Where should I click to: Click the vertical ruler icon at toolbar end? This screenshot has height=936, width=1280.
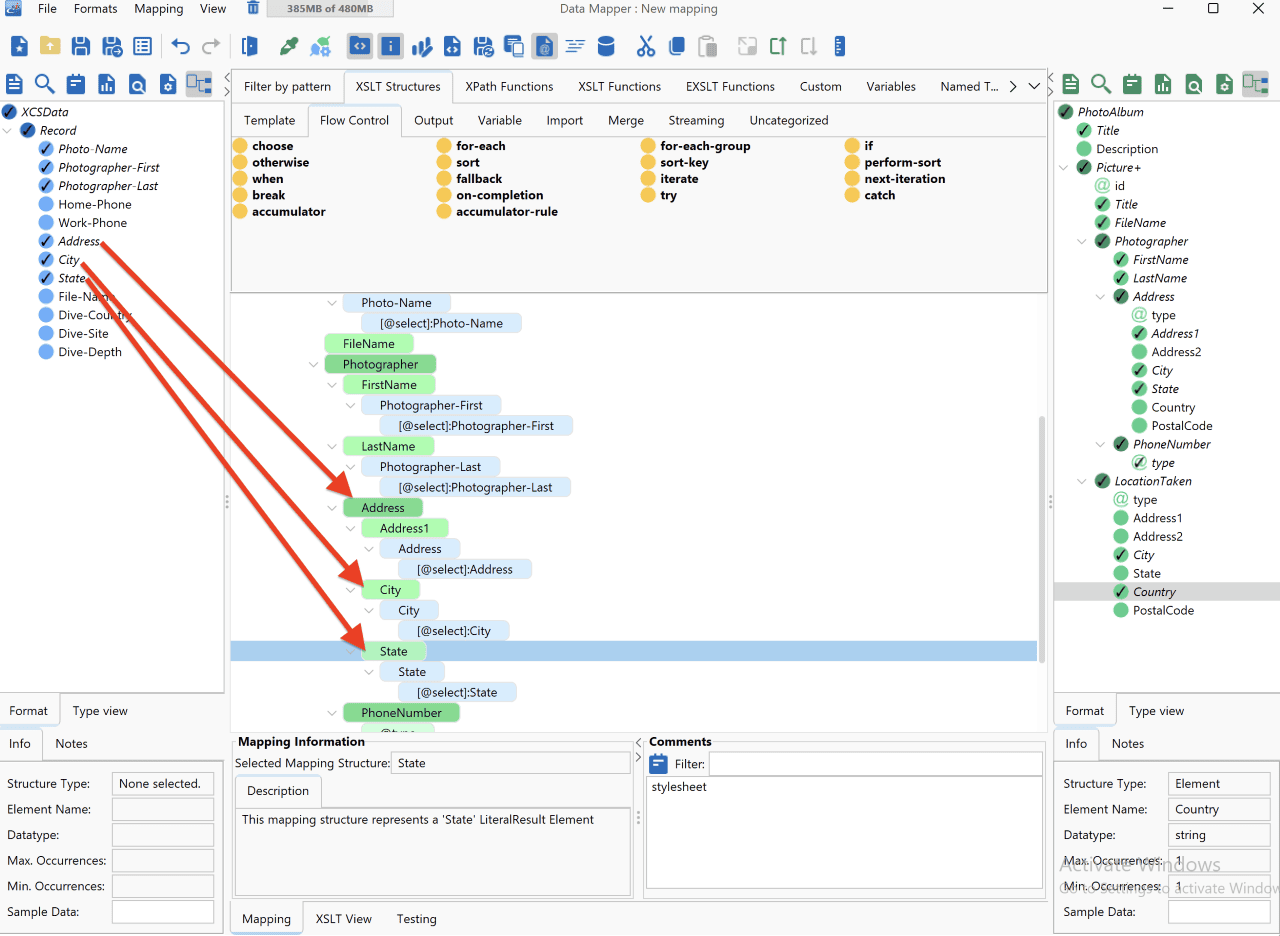(839, 46)
